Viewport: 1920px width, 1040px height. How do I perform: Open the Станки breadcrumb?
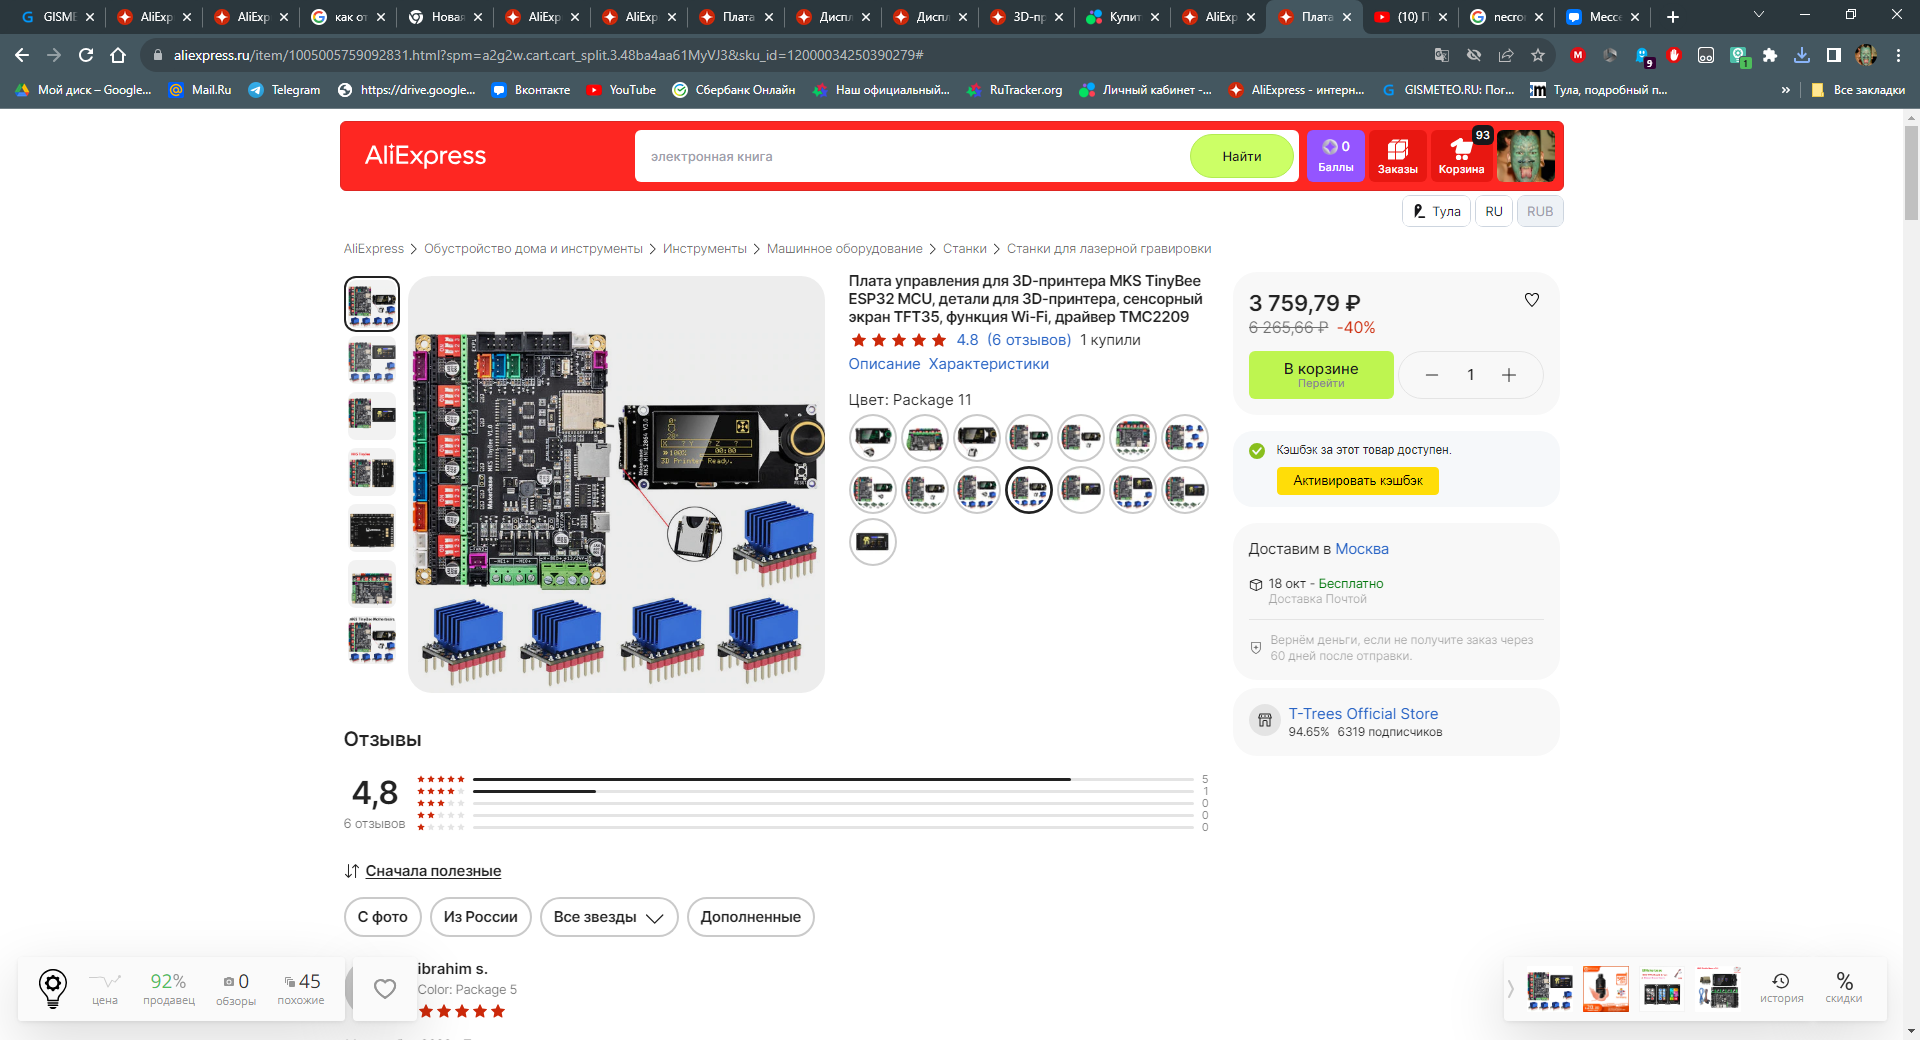pyautogui.click(x=964, y=249)
